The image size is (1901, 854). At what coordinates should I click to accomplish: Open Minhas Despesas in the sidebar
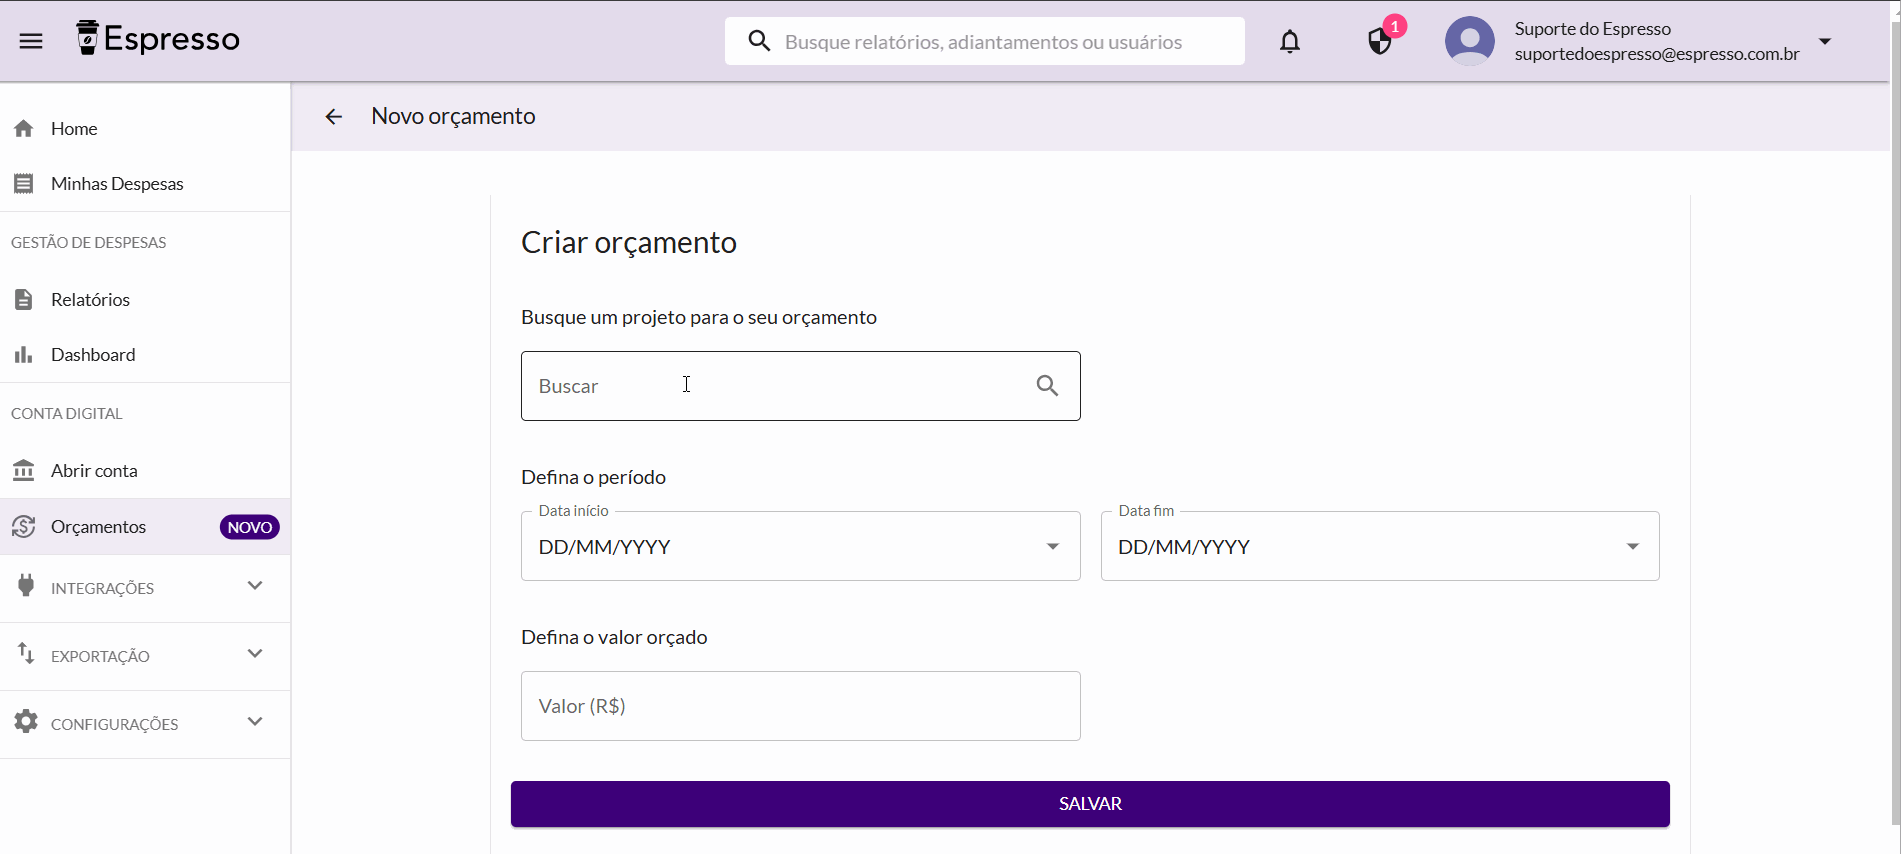pyautogui.click(x=145, y=183)
